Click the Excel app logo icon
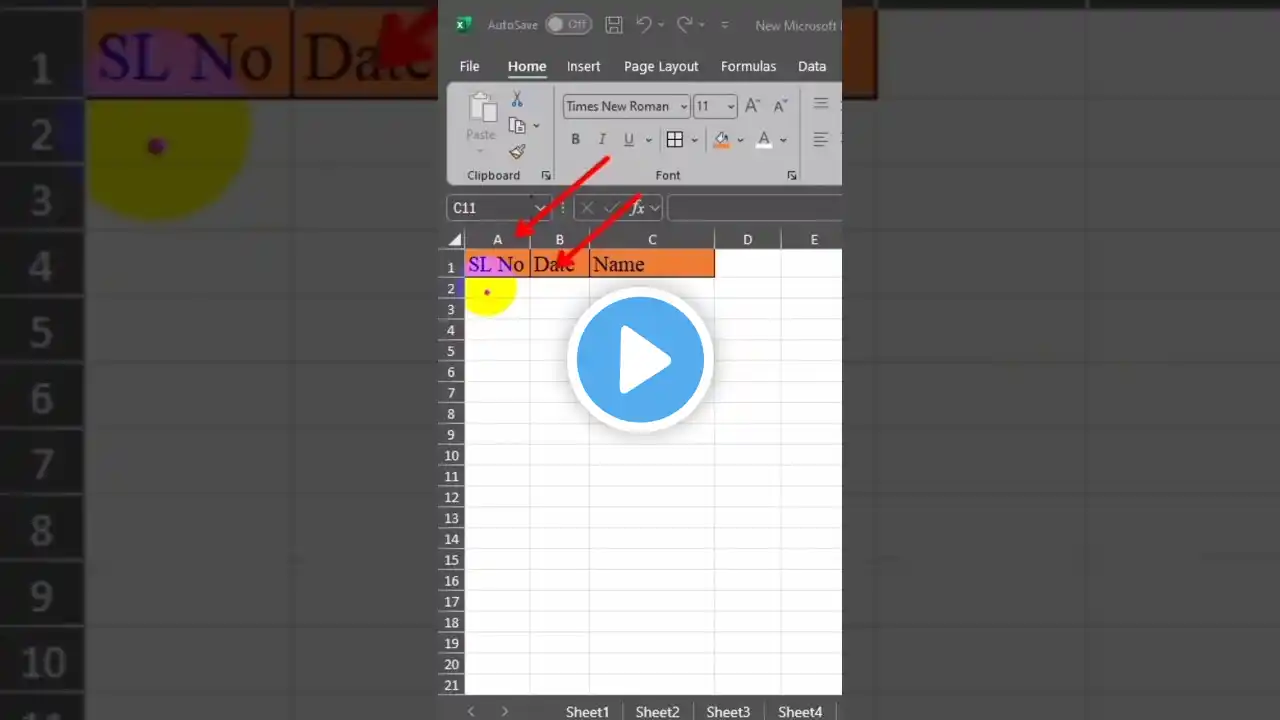The image size is (1280, 720). [x=464, y=25]
